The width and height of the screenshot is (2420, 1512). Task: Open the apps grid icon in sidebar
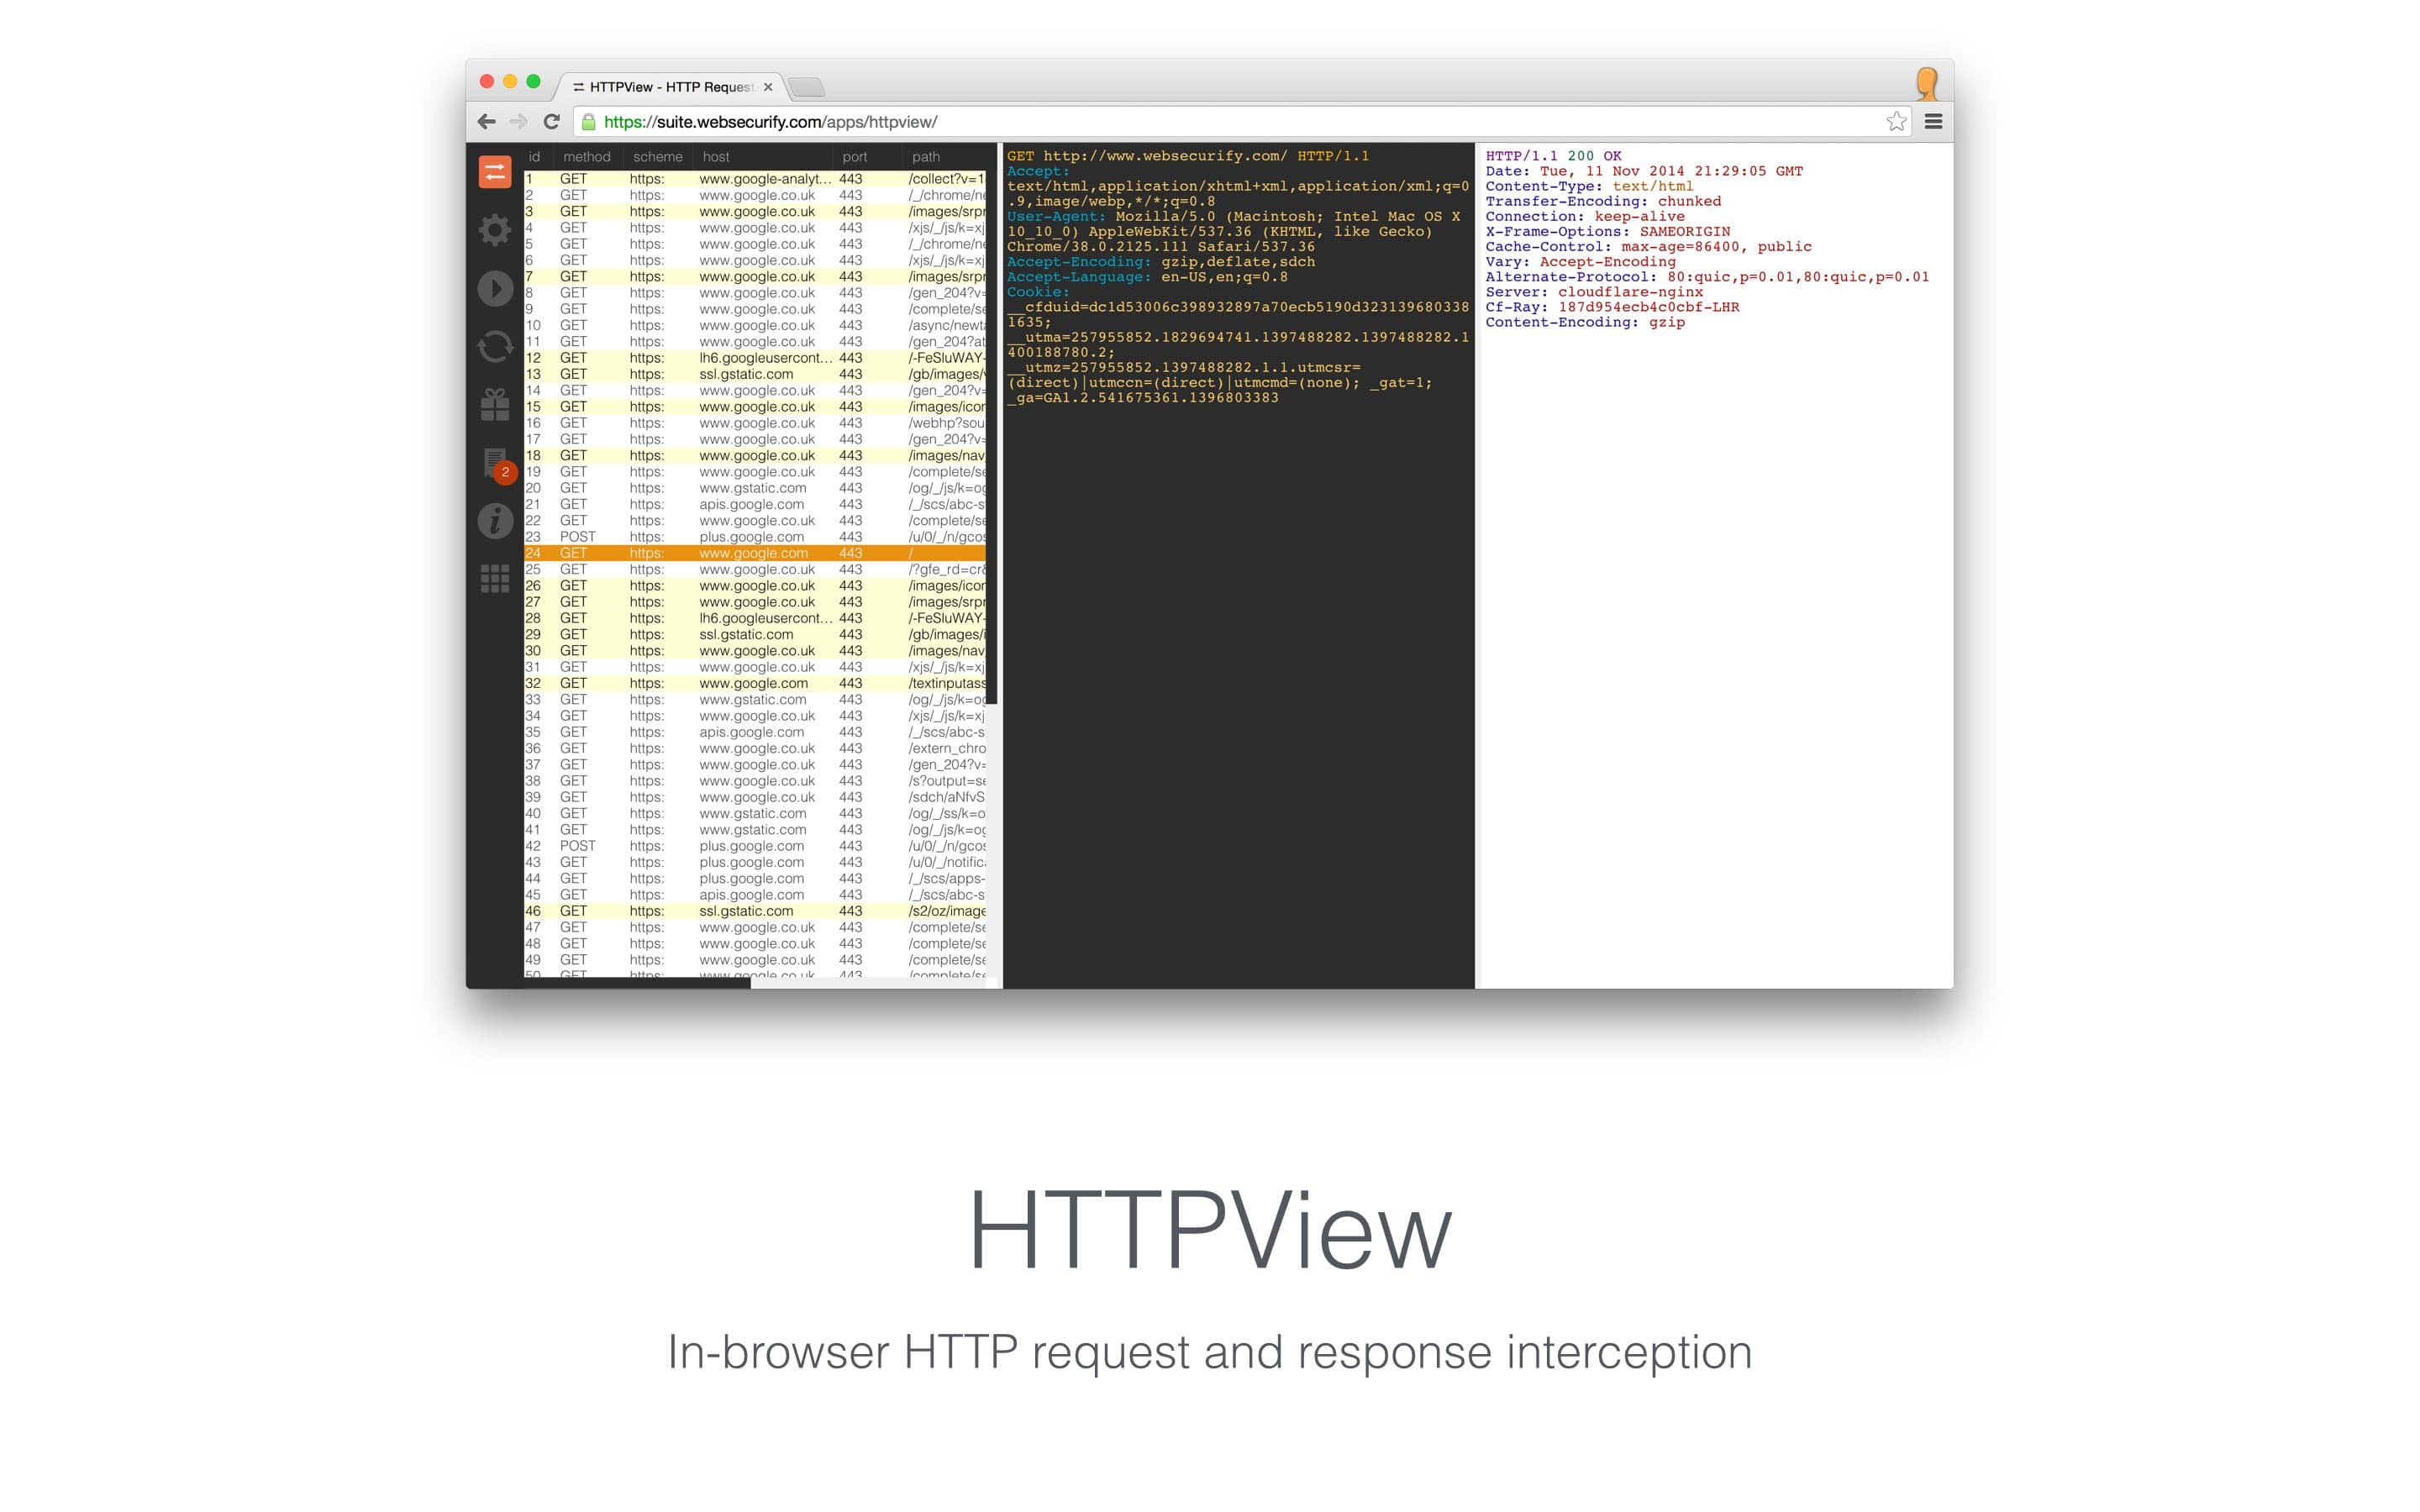(x=495, y=578)
